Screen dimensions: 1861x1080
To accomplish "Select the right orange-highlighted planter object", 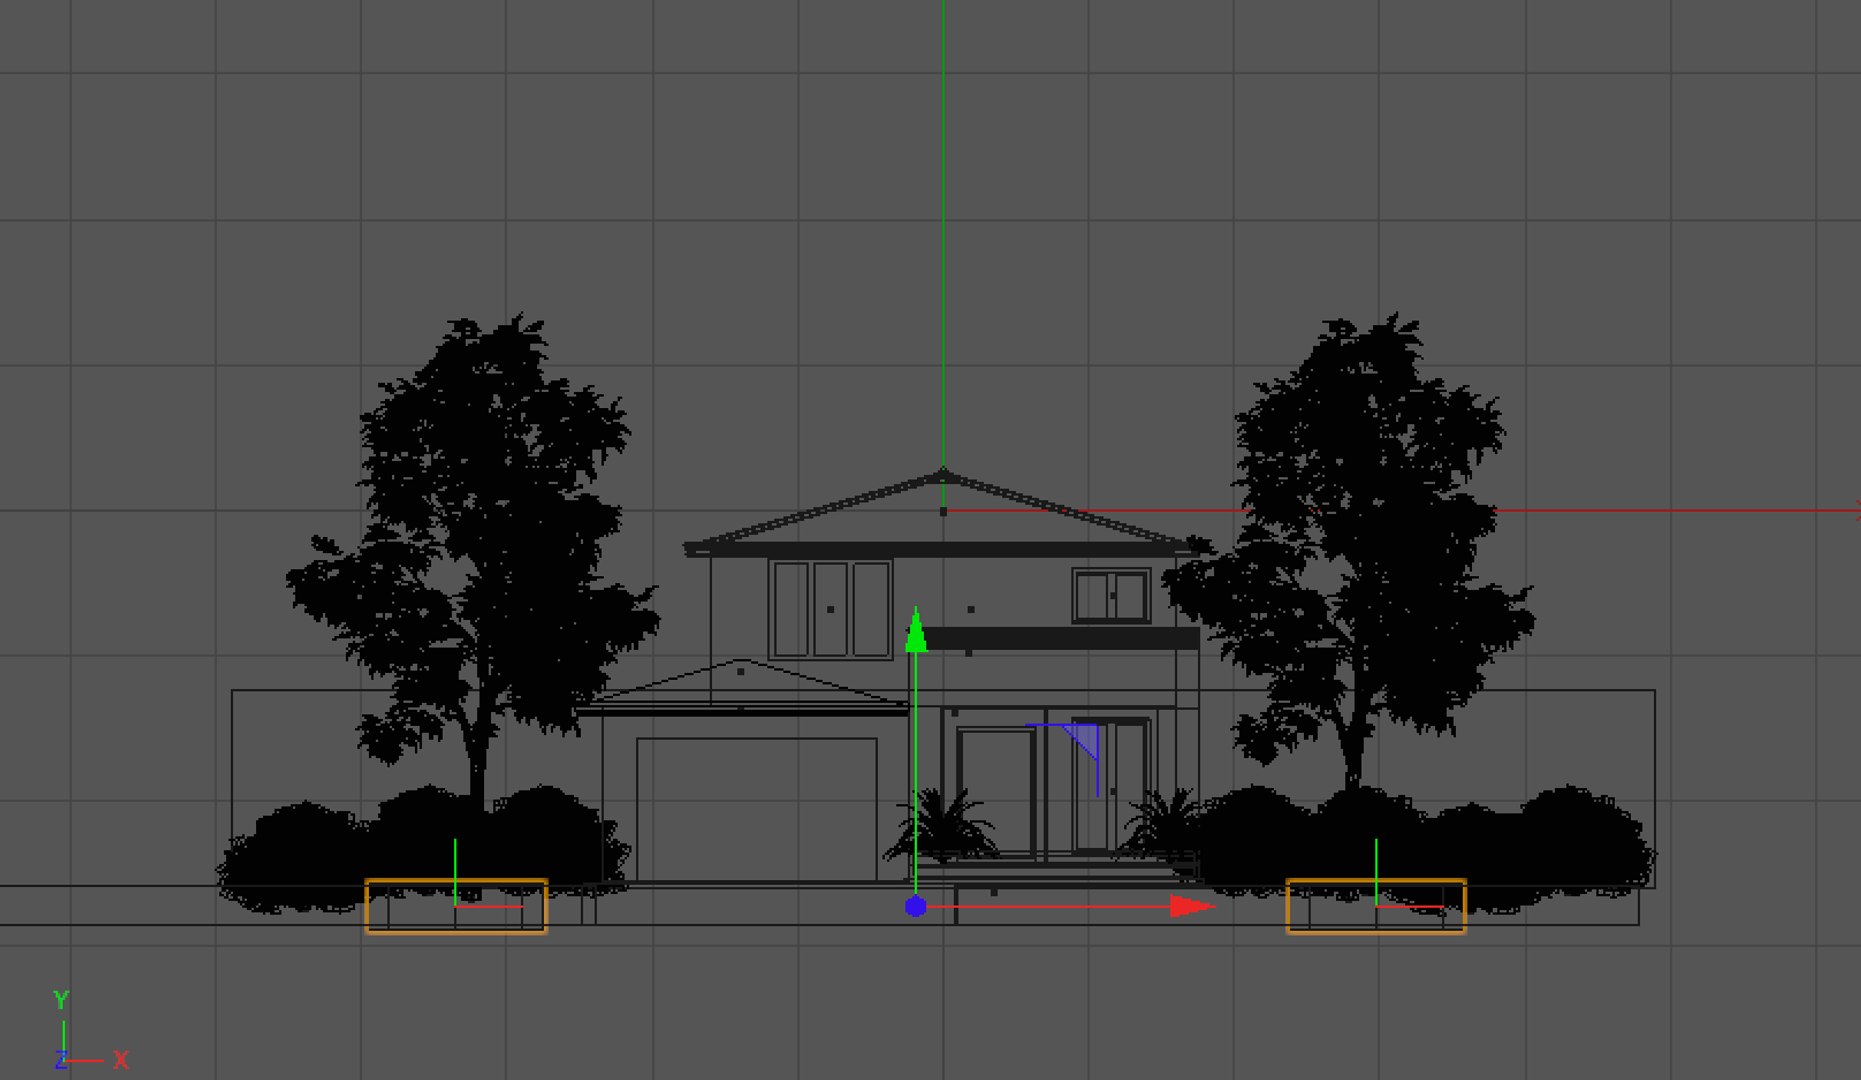I will 1376,906.
